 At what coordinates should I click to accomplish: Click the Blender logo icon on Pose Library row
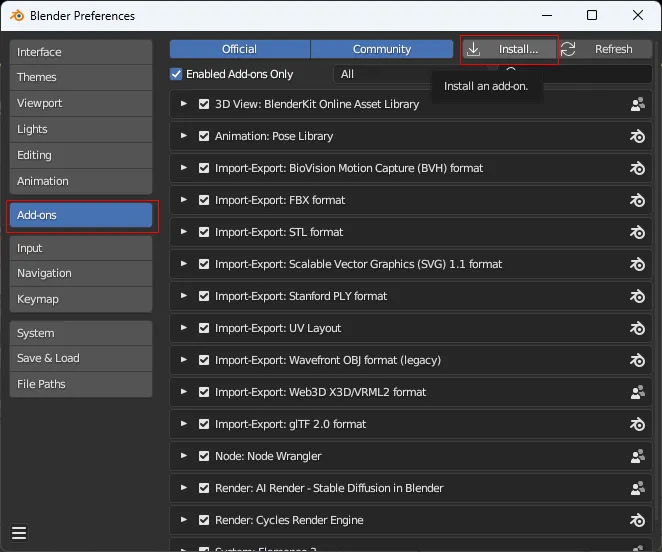coord(637,136)
